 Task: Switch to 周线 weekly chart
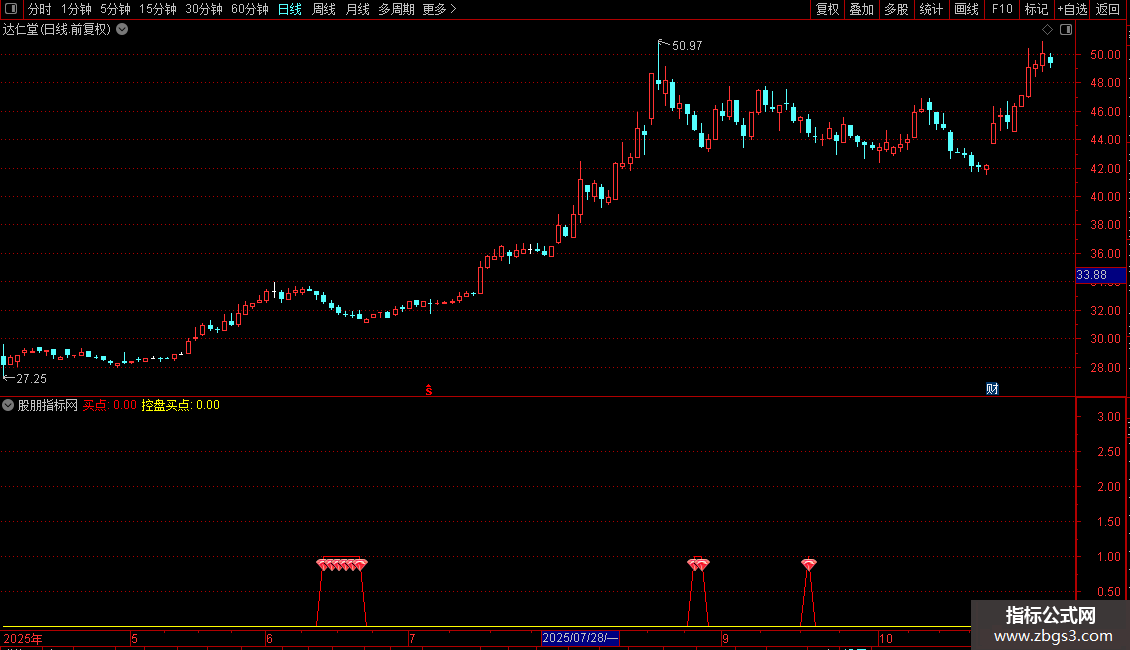(x=324, y=9)
